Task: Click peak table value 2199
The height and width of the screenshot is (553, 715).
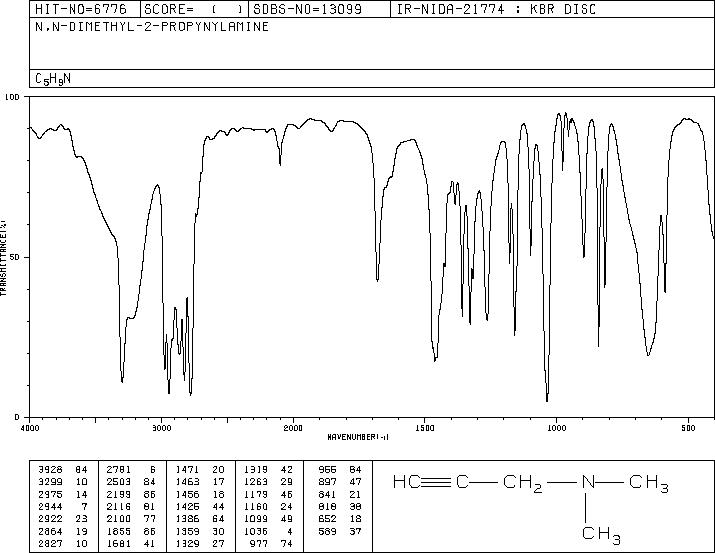Action: coord(119,494)
